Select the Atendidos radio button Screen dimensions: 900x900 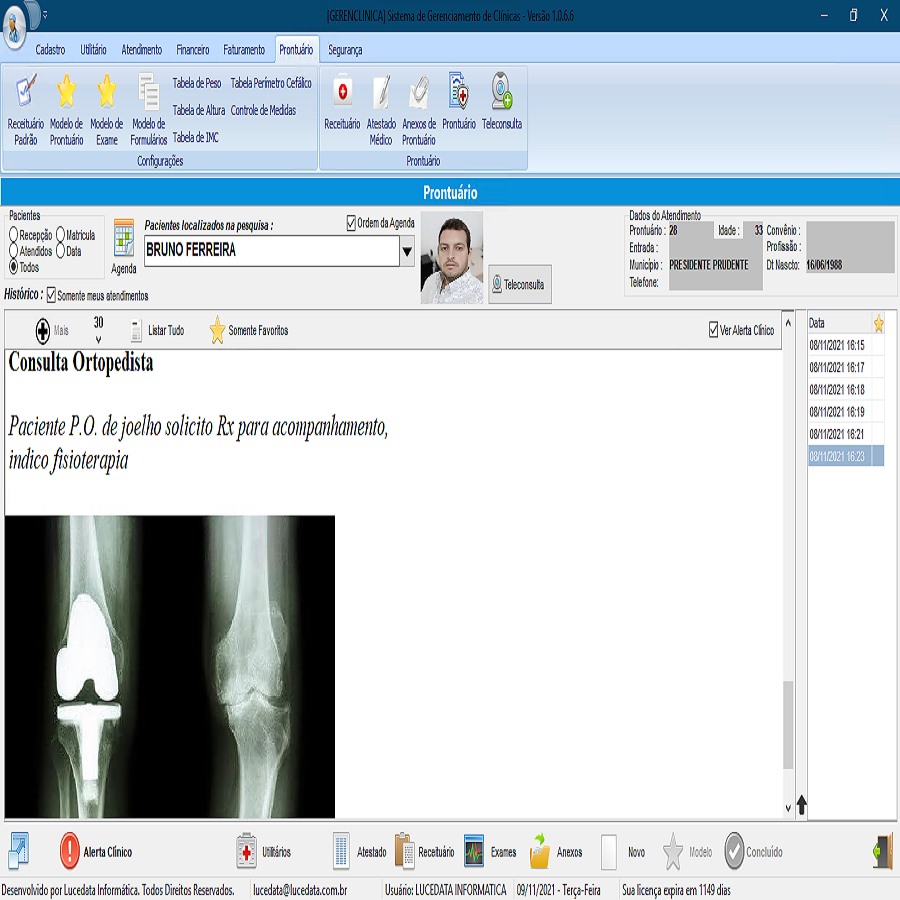[x=14, y=252]
